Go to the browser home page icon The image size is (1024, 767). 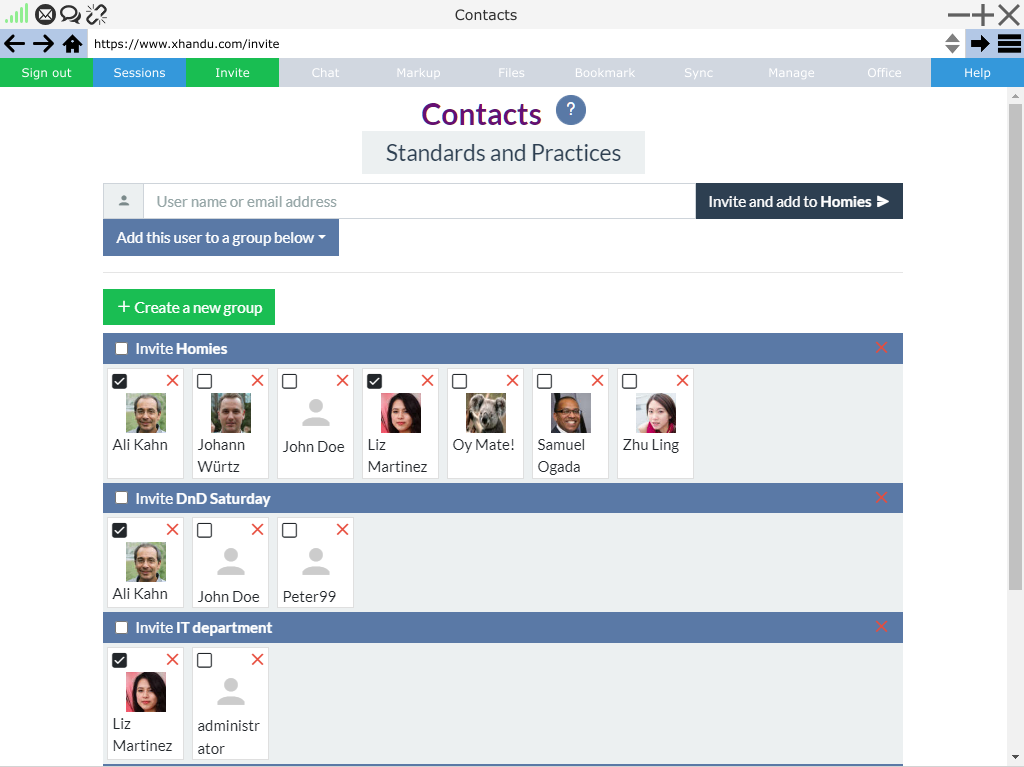coord(72,44)
